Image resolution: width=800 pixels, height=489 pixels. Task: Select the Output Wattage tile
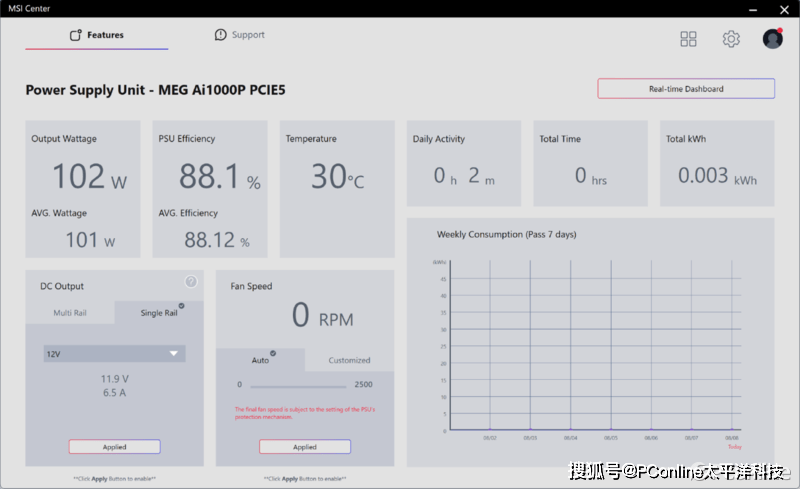[84, 189]
